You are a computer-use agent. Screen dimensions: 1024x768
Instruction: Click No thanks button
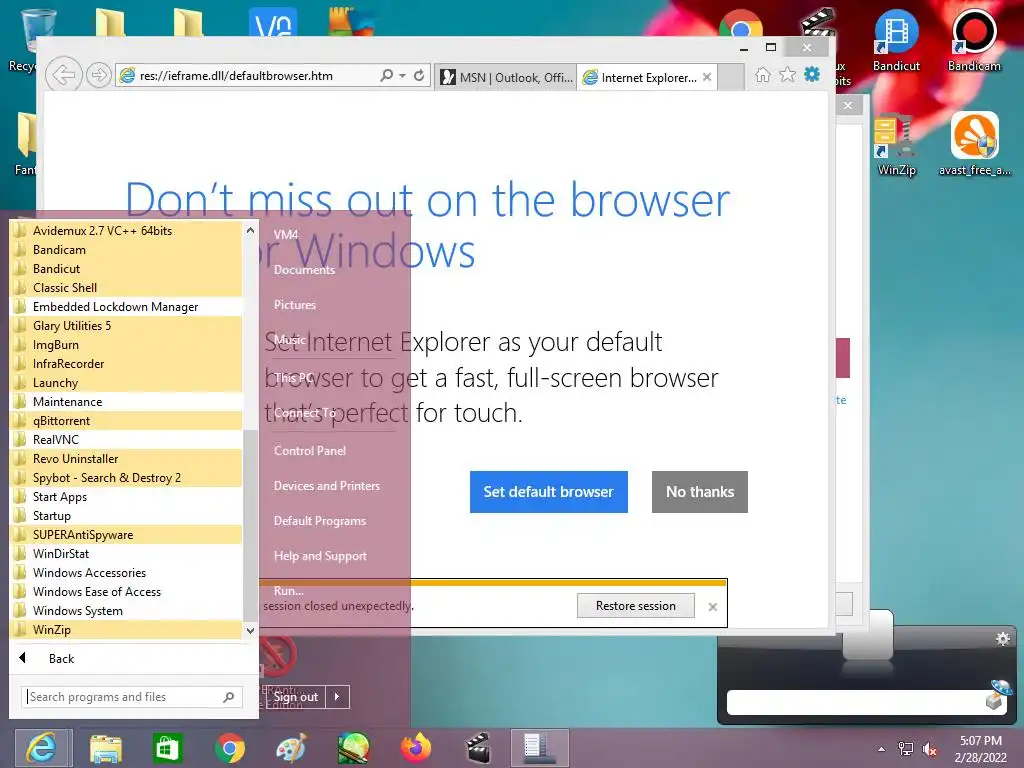pyautogui.click(x=699, y=492)
